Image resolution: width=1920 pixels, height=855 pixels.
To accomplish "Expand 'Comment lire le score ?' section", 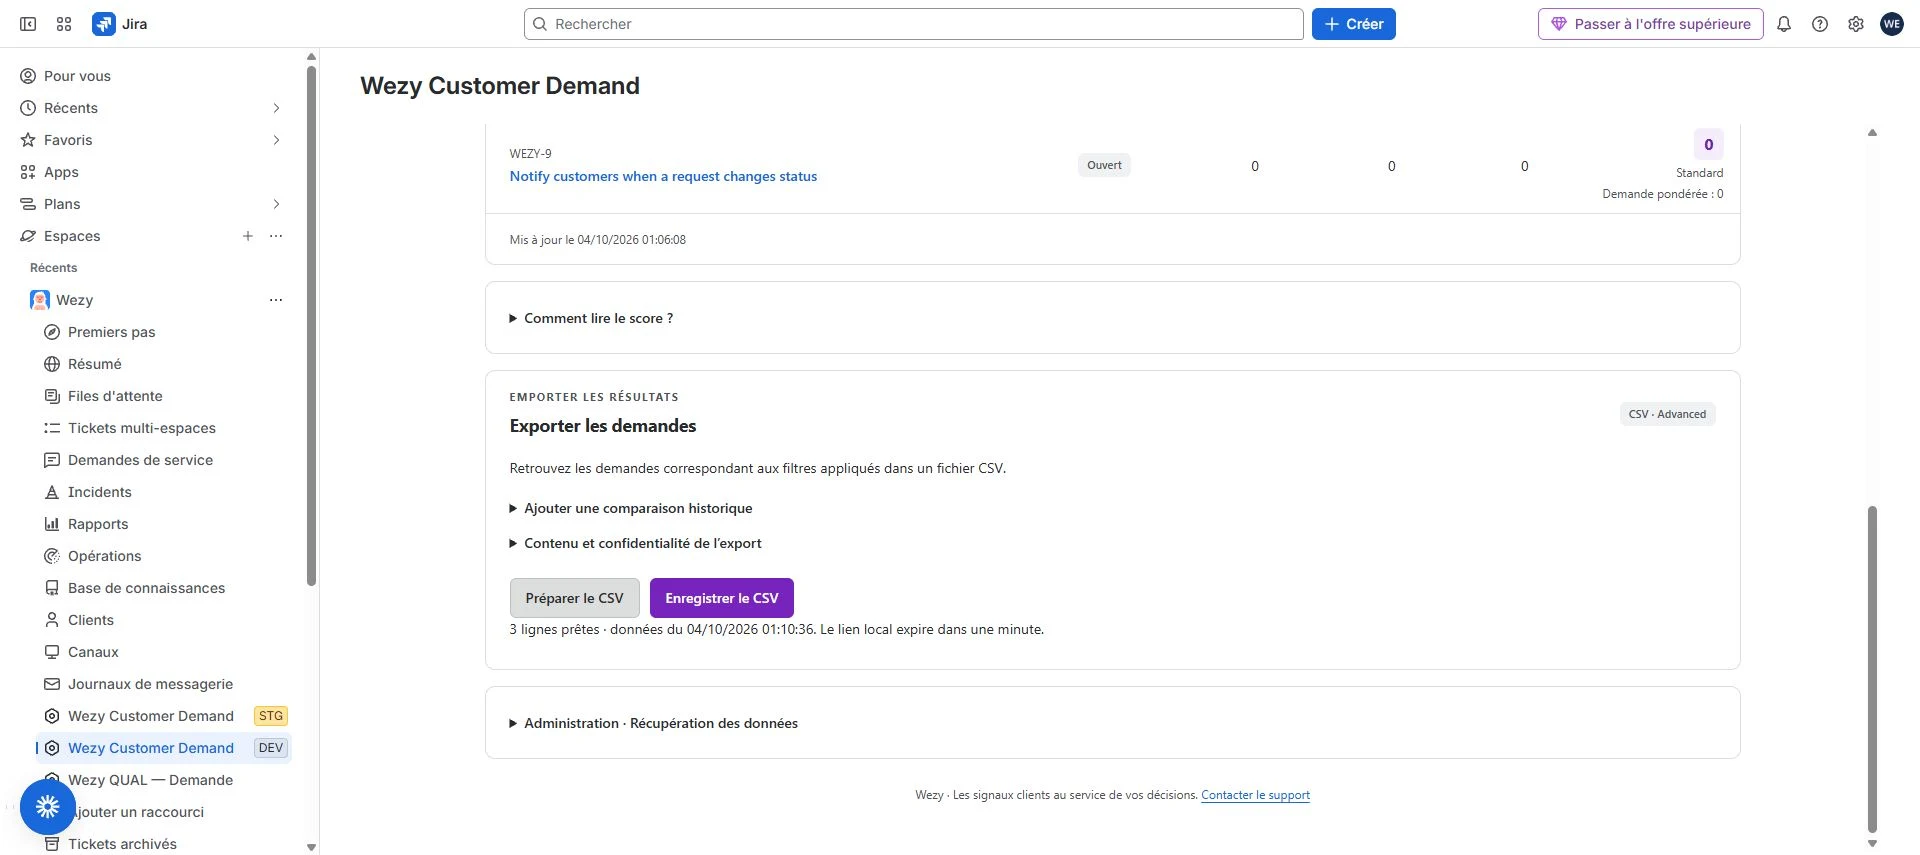I will coord(591,318).
